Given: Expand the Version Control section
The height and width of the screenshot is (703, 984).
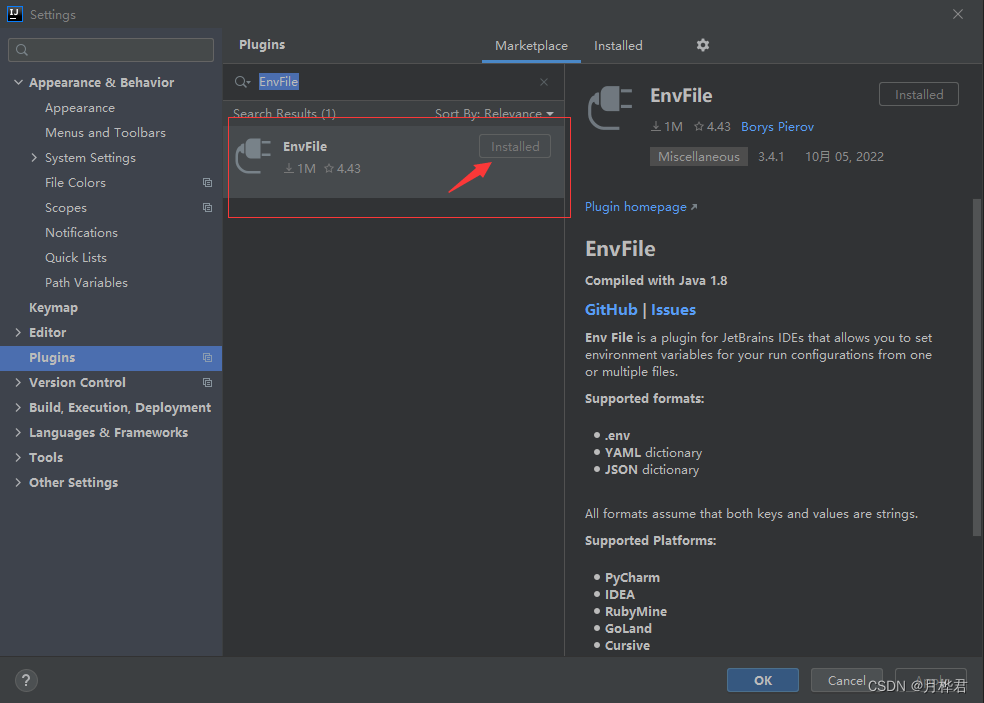Looking at the screenshot, I should point(18,382).
